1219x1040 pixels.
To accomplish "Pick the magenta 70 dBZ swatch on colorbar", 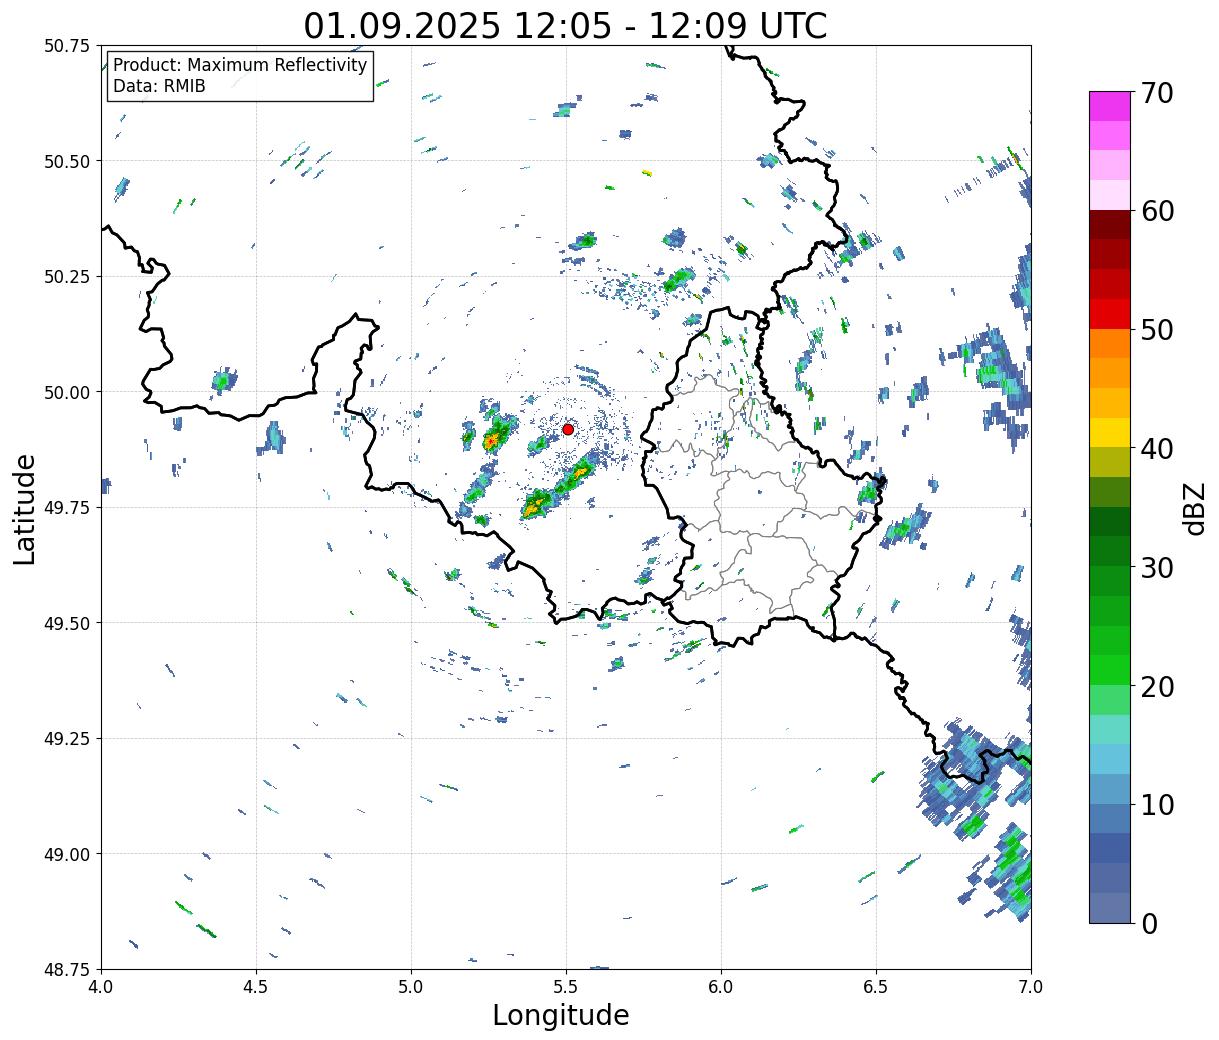I will click(1110, 106).
